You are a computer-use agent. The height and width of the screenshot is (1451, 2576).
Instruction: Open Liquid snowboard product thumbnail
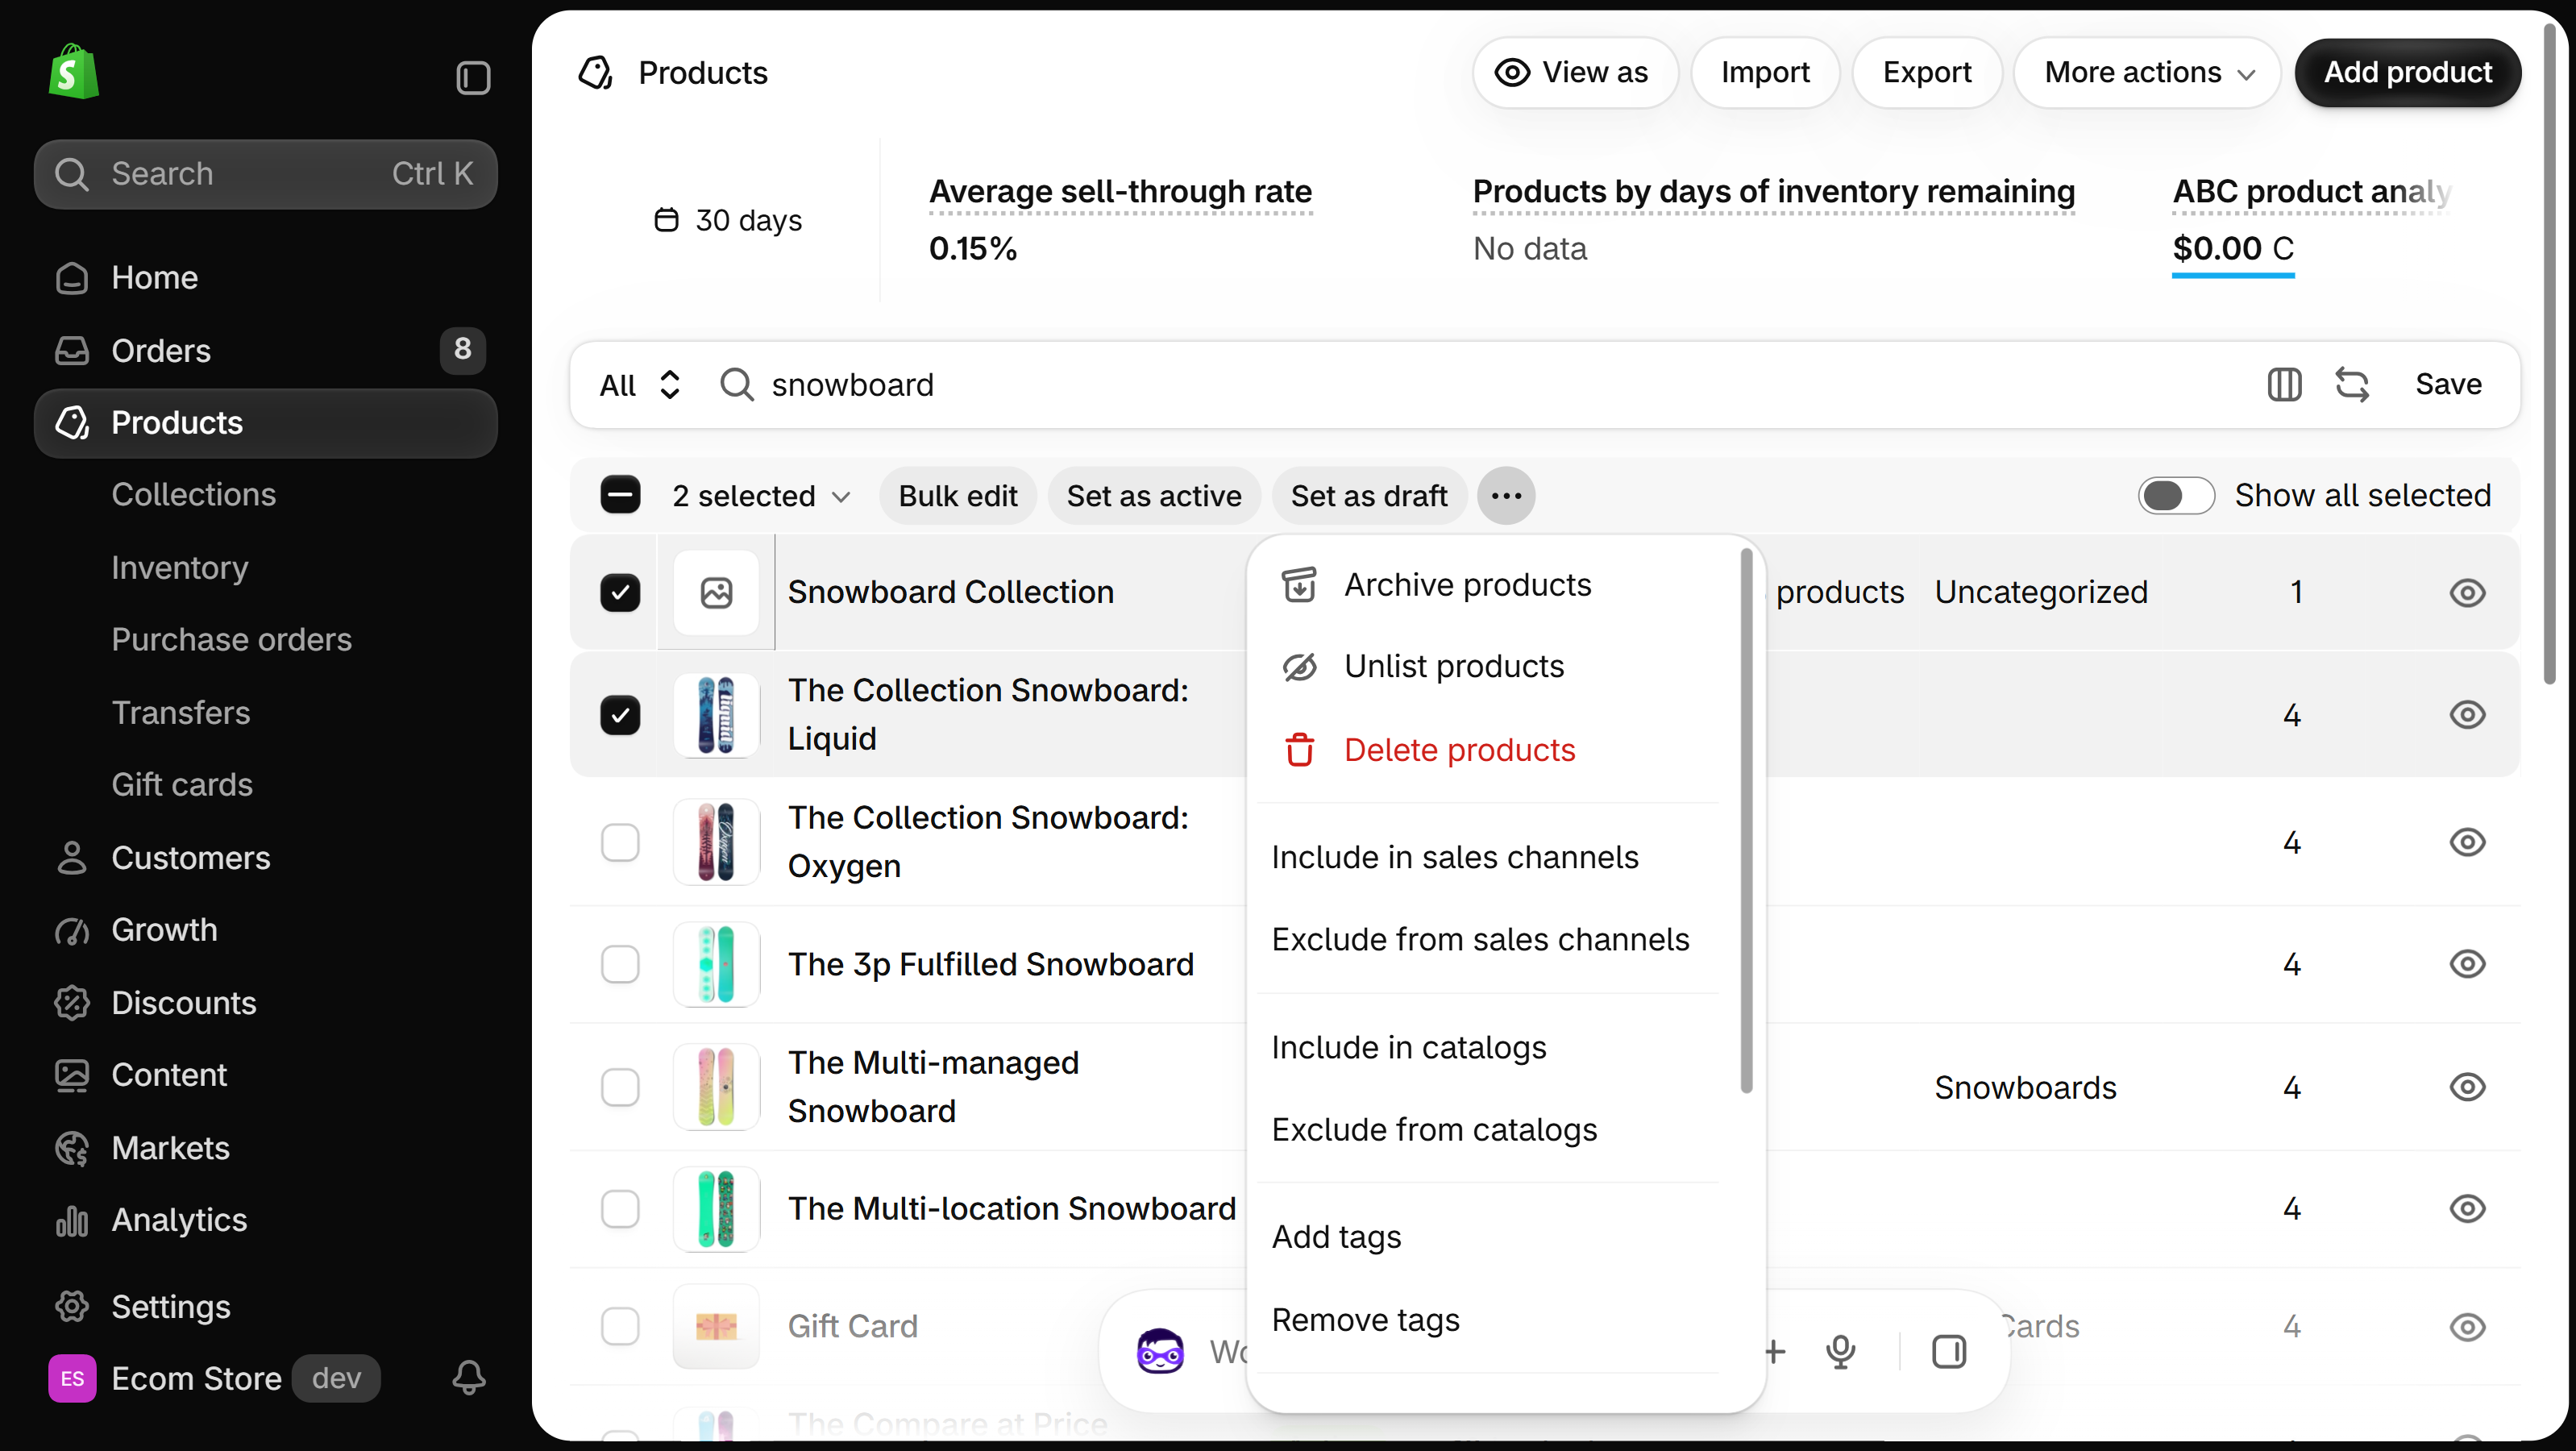coord(716,715)
